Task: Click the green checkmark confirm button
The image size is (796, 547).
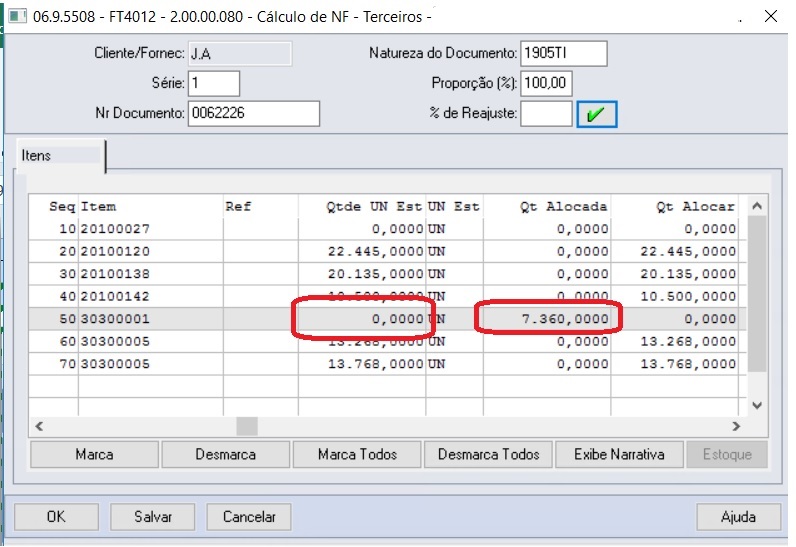Action: [596, 114]
